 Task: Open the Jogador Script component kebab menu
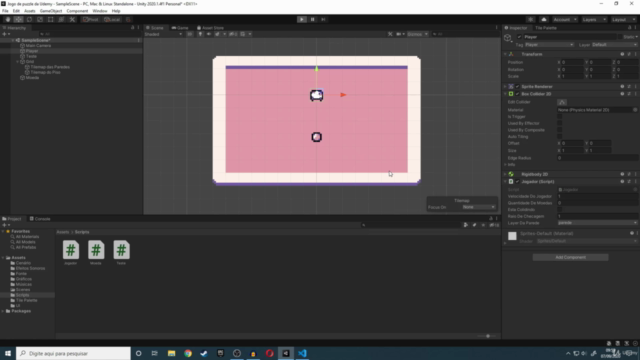(x=636, y=182)
